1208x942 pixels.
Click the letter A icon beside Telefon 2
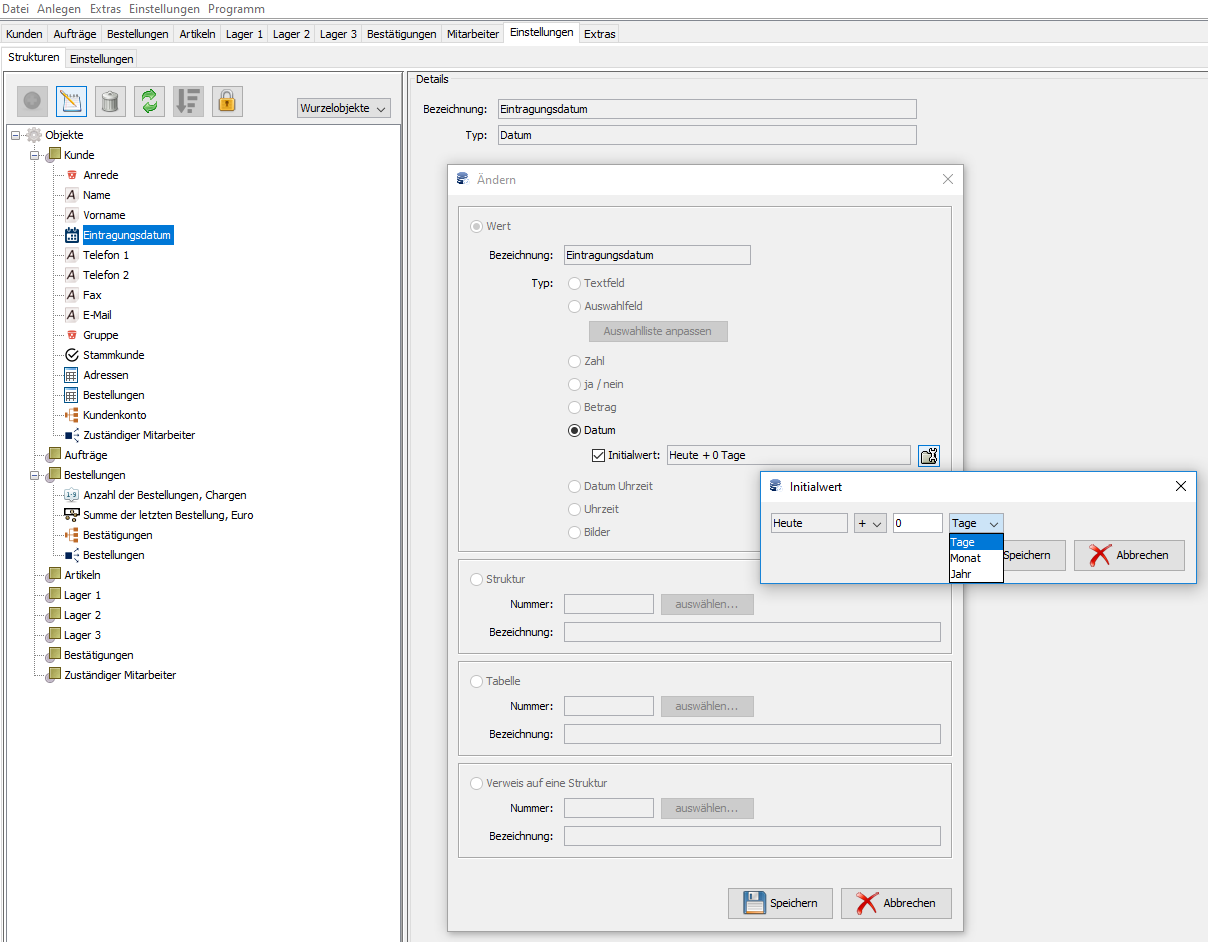[x=72, y=275]
